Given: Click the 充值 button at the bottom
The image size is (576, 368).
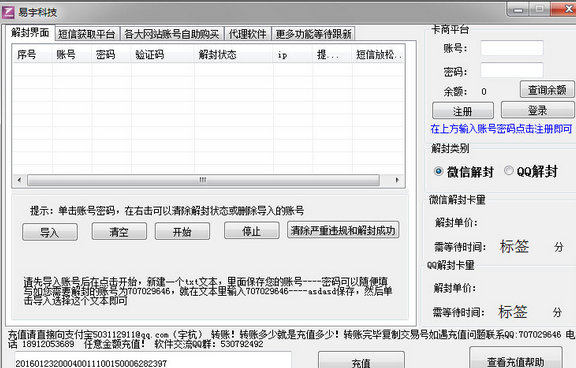Looking at the screenshot, I should coord(361,361).
